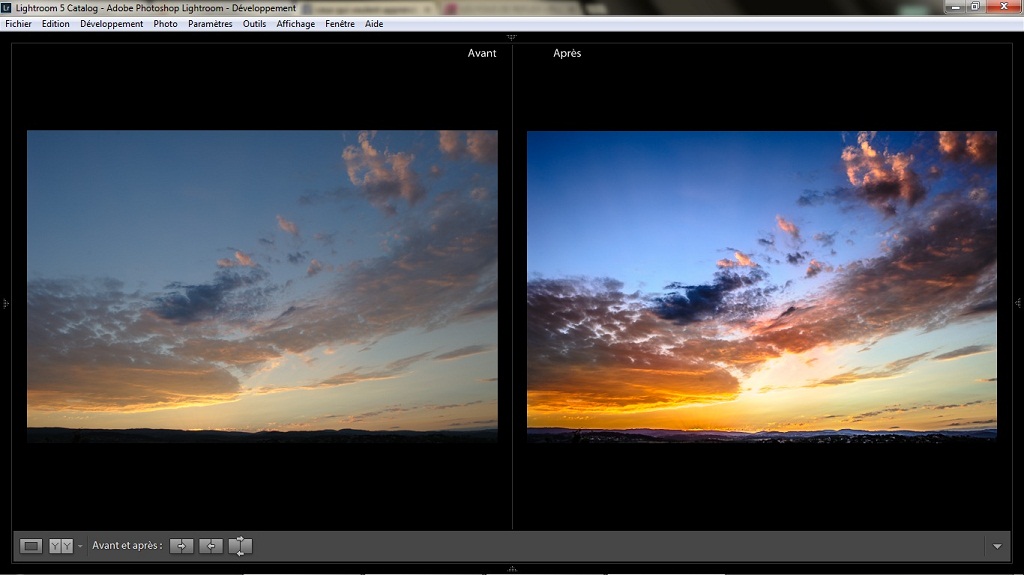Show the bottom filmstrip panel
Image resolution: width=1024 pixels, height=575 pixels.
point(512,569)
